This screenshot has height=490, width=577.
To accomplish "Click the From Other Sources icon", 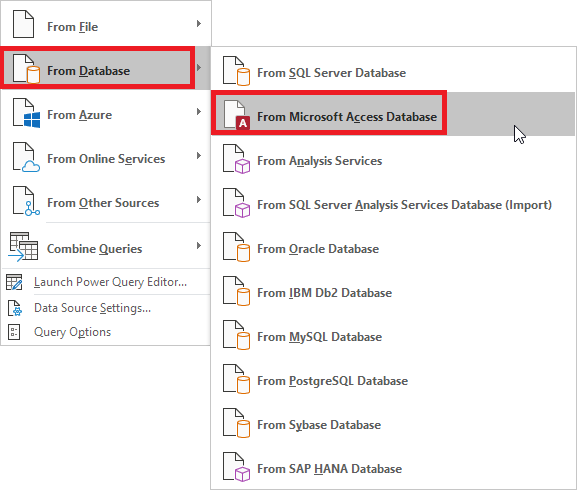I will click(x=26, y=201).
